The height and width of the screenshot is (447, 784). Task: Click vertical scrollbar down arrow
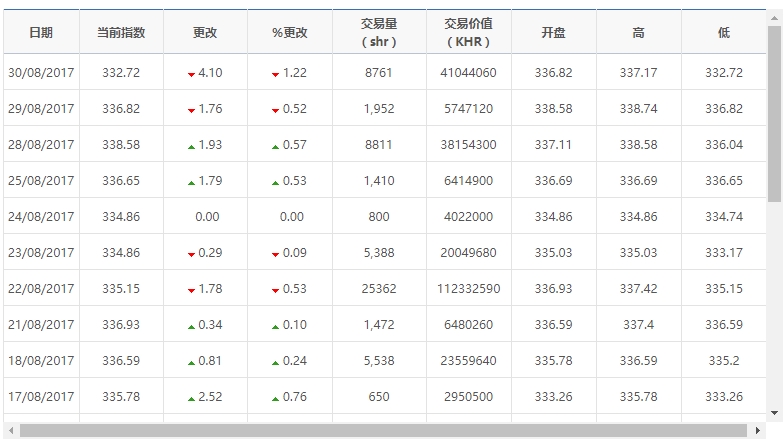point(775,410)
